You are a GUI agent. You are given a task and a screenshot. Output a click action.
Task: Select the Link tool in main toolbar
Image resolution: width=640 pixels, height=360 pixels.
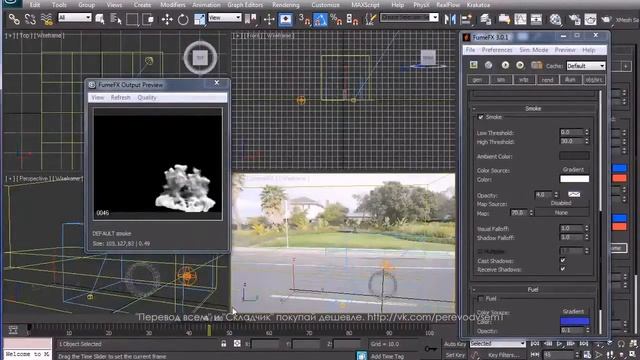(x=14, y=19)
